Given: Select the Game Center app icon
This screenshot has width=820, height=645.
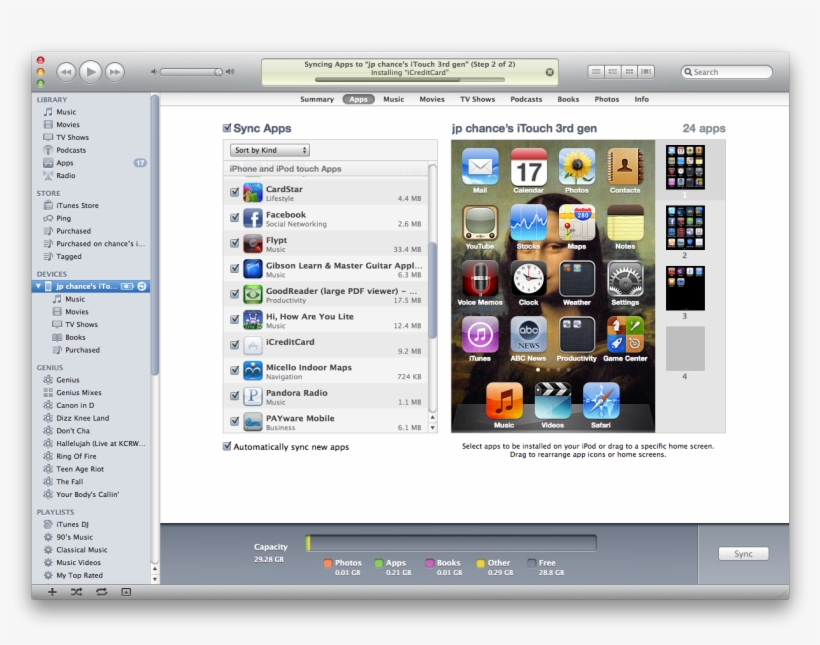Looking at the screenshot, I should coord(625,335).
